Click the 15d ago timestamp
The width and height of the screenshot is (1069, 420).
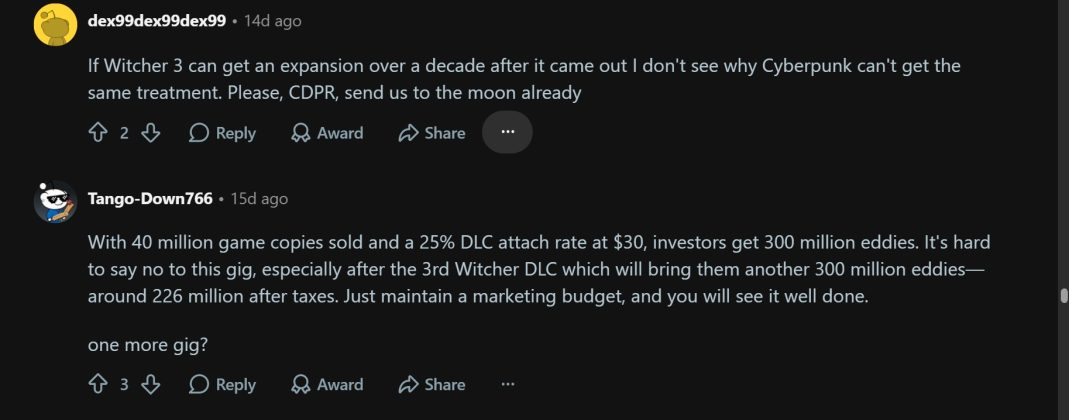coord(259,199)
